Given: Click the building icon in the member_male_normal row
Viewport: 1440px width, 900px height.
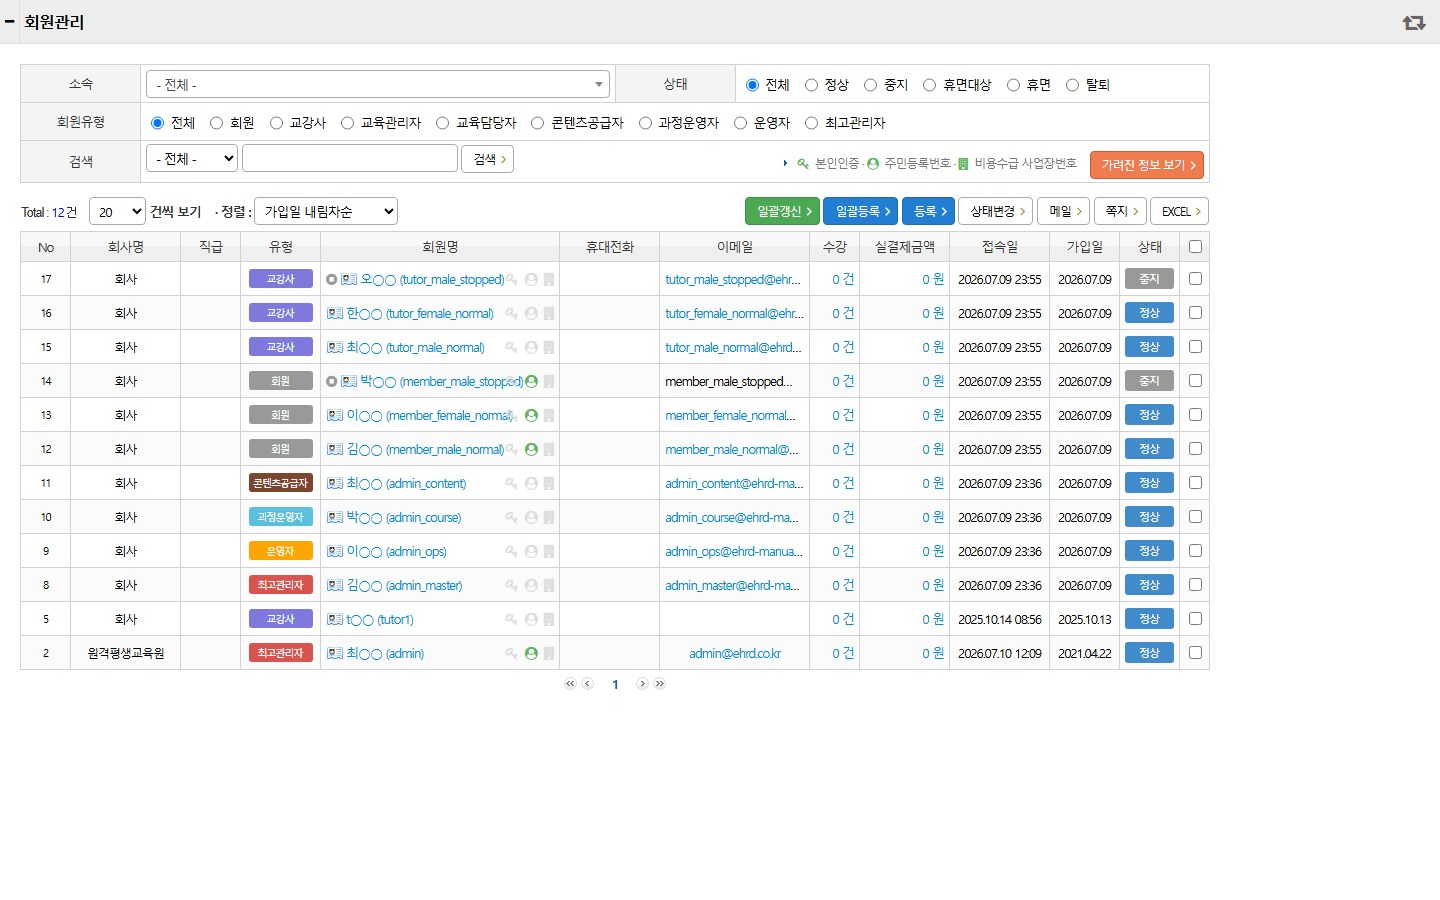Looking at the screenshot, I should tap(548, 450).
